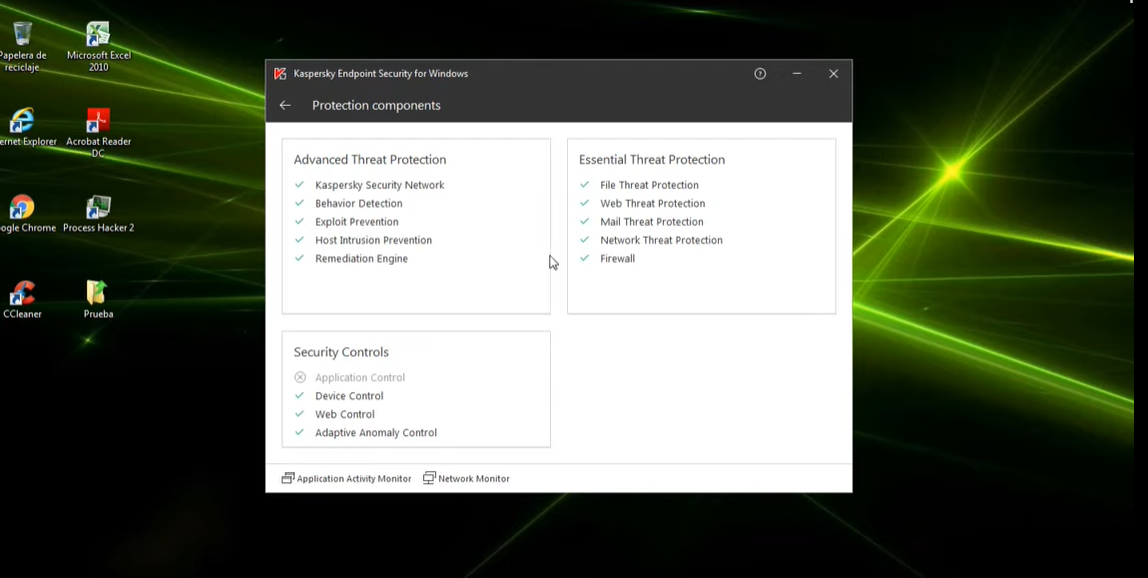Open Behavior Detection component
1148x578 pixels.
point(359,204)
